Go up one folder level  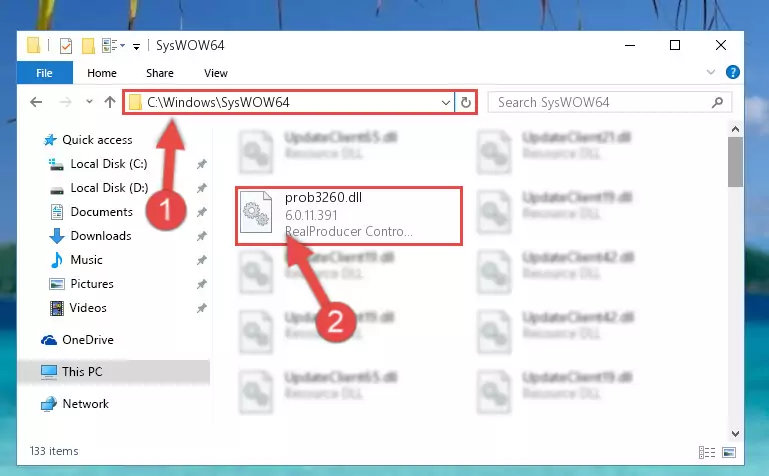(110, 102)
